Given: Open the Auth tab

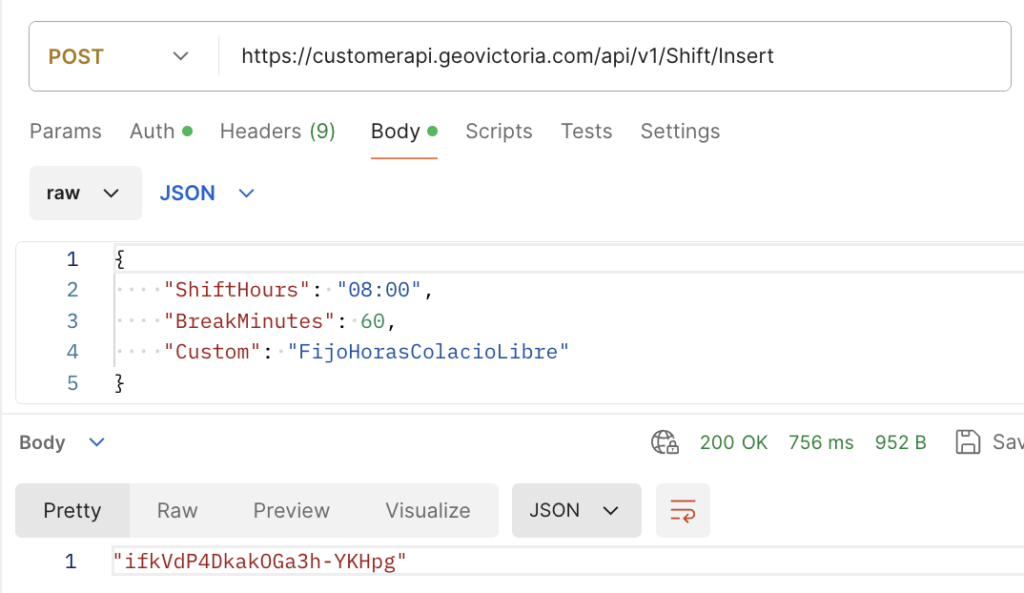Looking at the screenshot, I should (160, 131).
